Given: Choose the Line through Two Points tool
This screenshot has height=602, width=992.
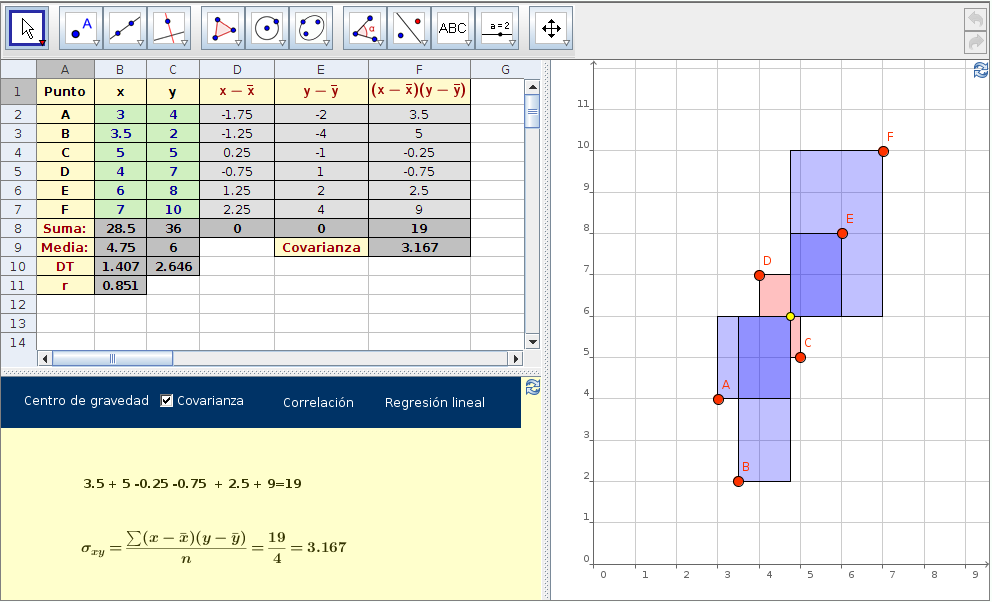Looking at the screenshot, I should click(125, 28).
